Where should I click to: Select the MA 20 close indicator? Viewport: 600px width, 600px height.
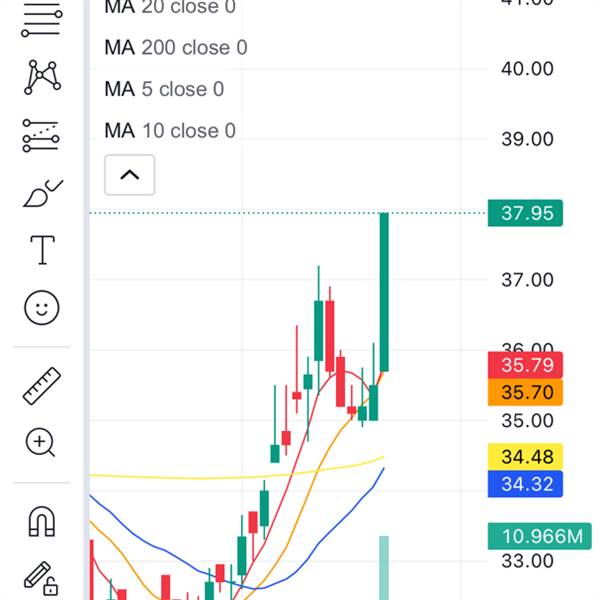pyautogui.click(x=170, y=7)
